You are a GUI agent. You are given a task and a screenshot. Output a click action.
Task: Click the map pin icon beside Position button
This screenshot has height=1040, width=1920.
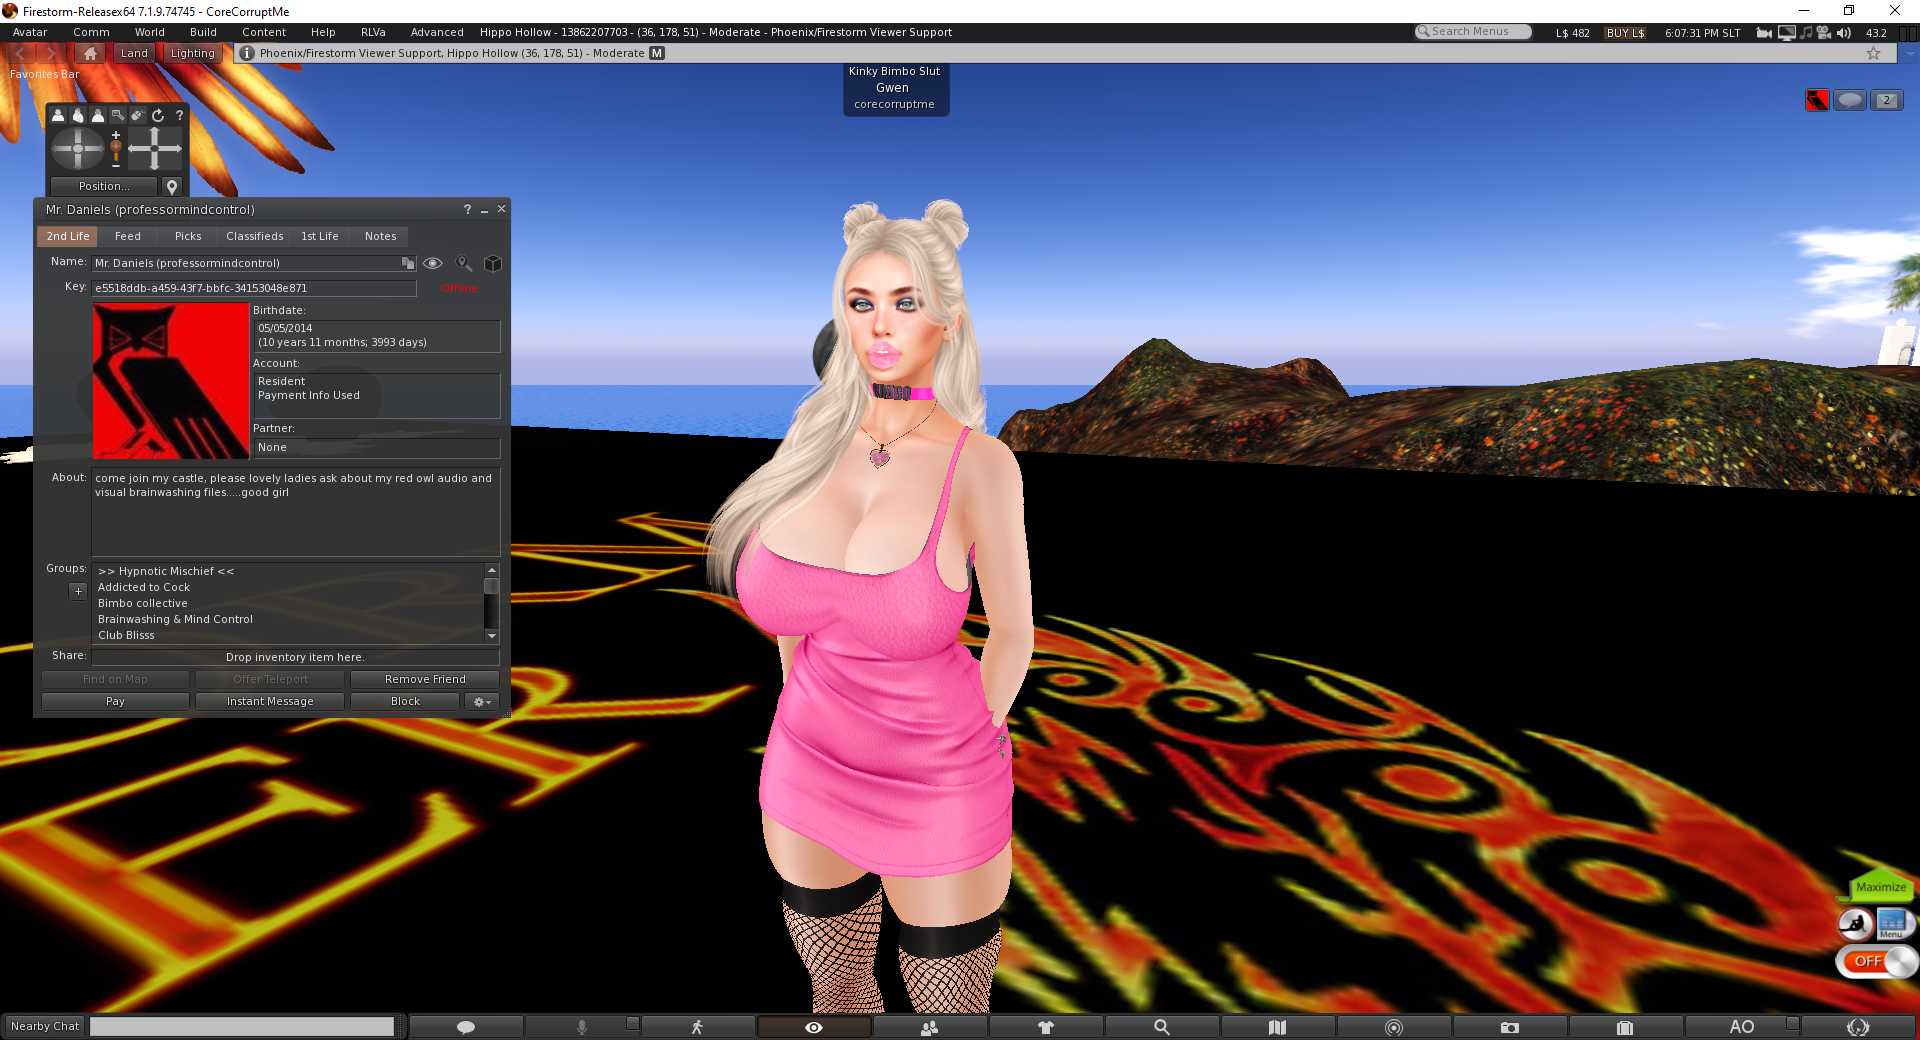coord(172,187)
